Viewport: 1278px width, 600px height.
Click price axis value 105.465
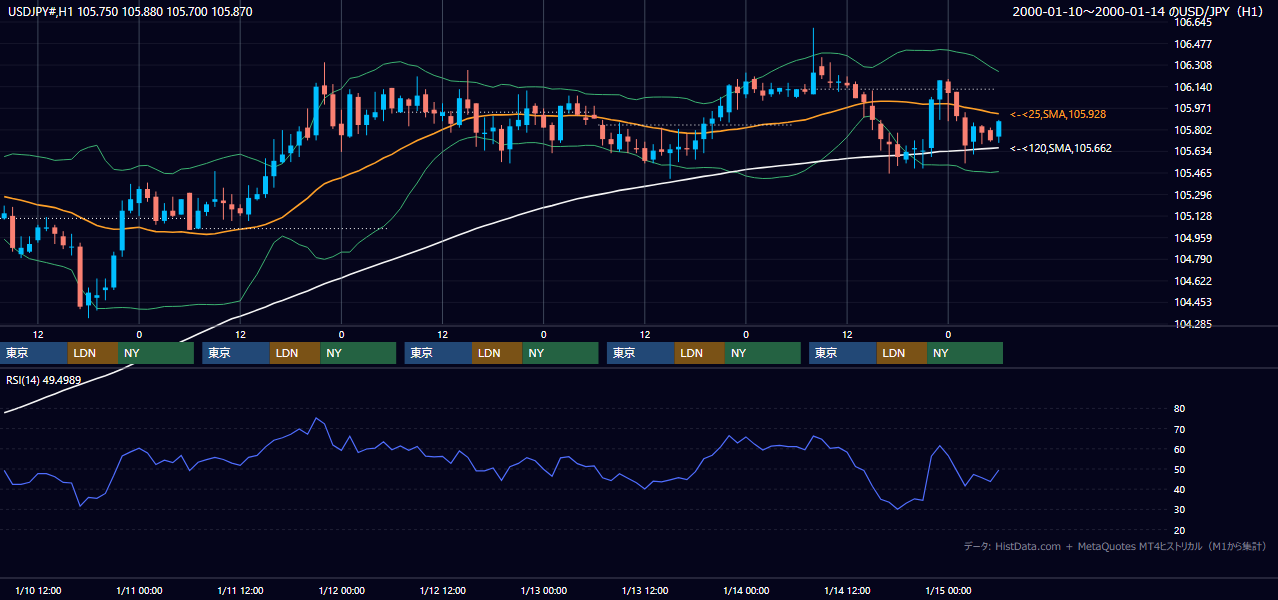tap(1194, 173)
